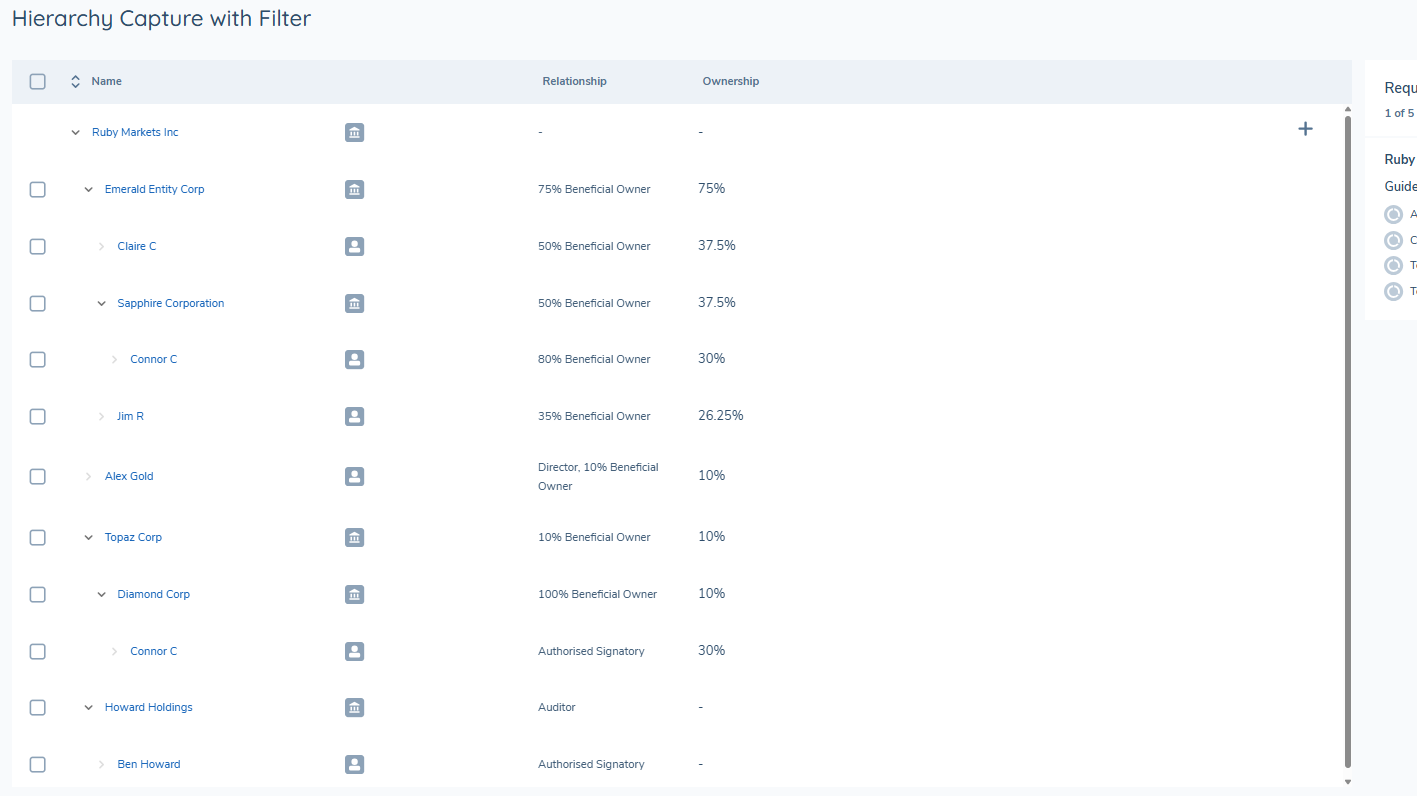Click the company icon for Topaz Corp
This screenshot has height=796, width=1417.
click(354, 538)
